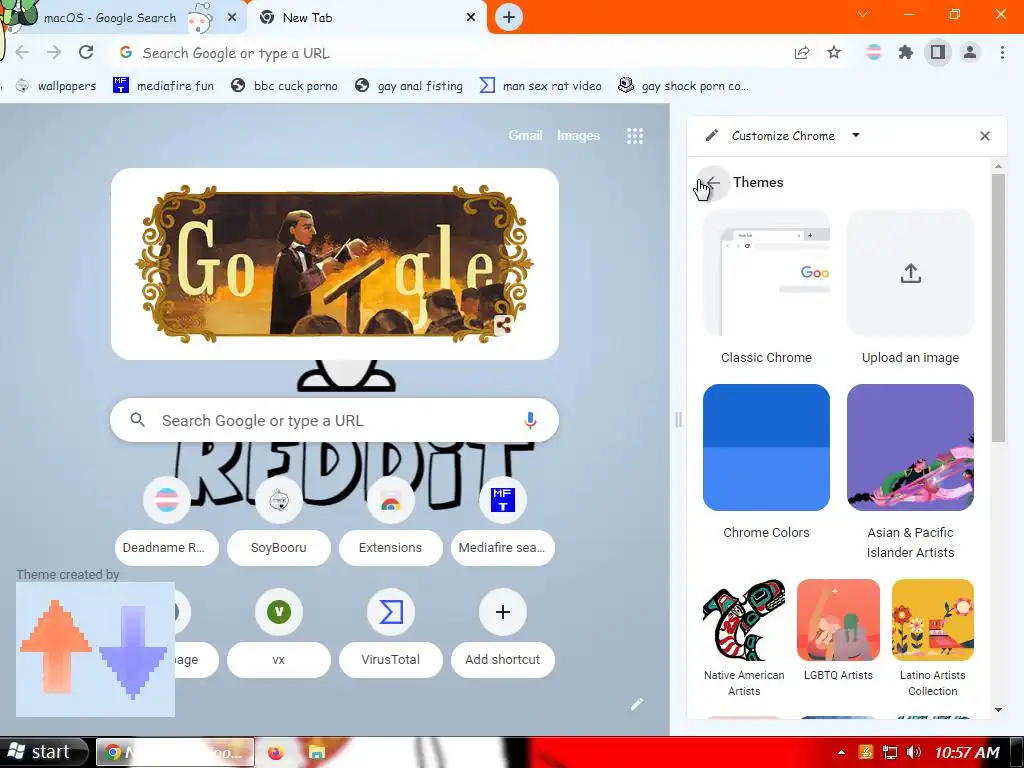The width and height of the screenshot is (1024, 768).
Task: Go back from Themes with the arrow
Action: pos(713,183)
